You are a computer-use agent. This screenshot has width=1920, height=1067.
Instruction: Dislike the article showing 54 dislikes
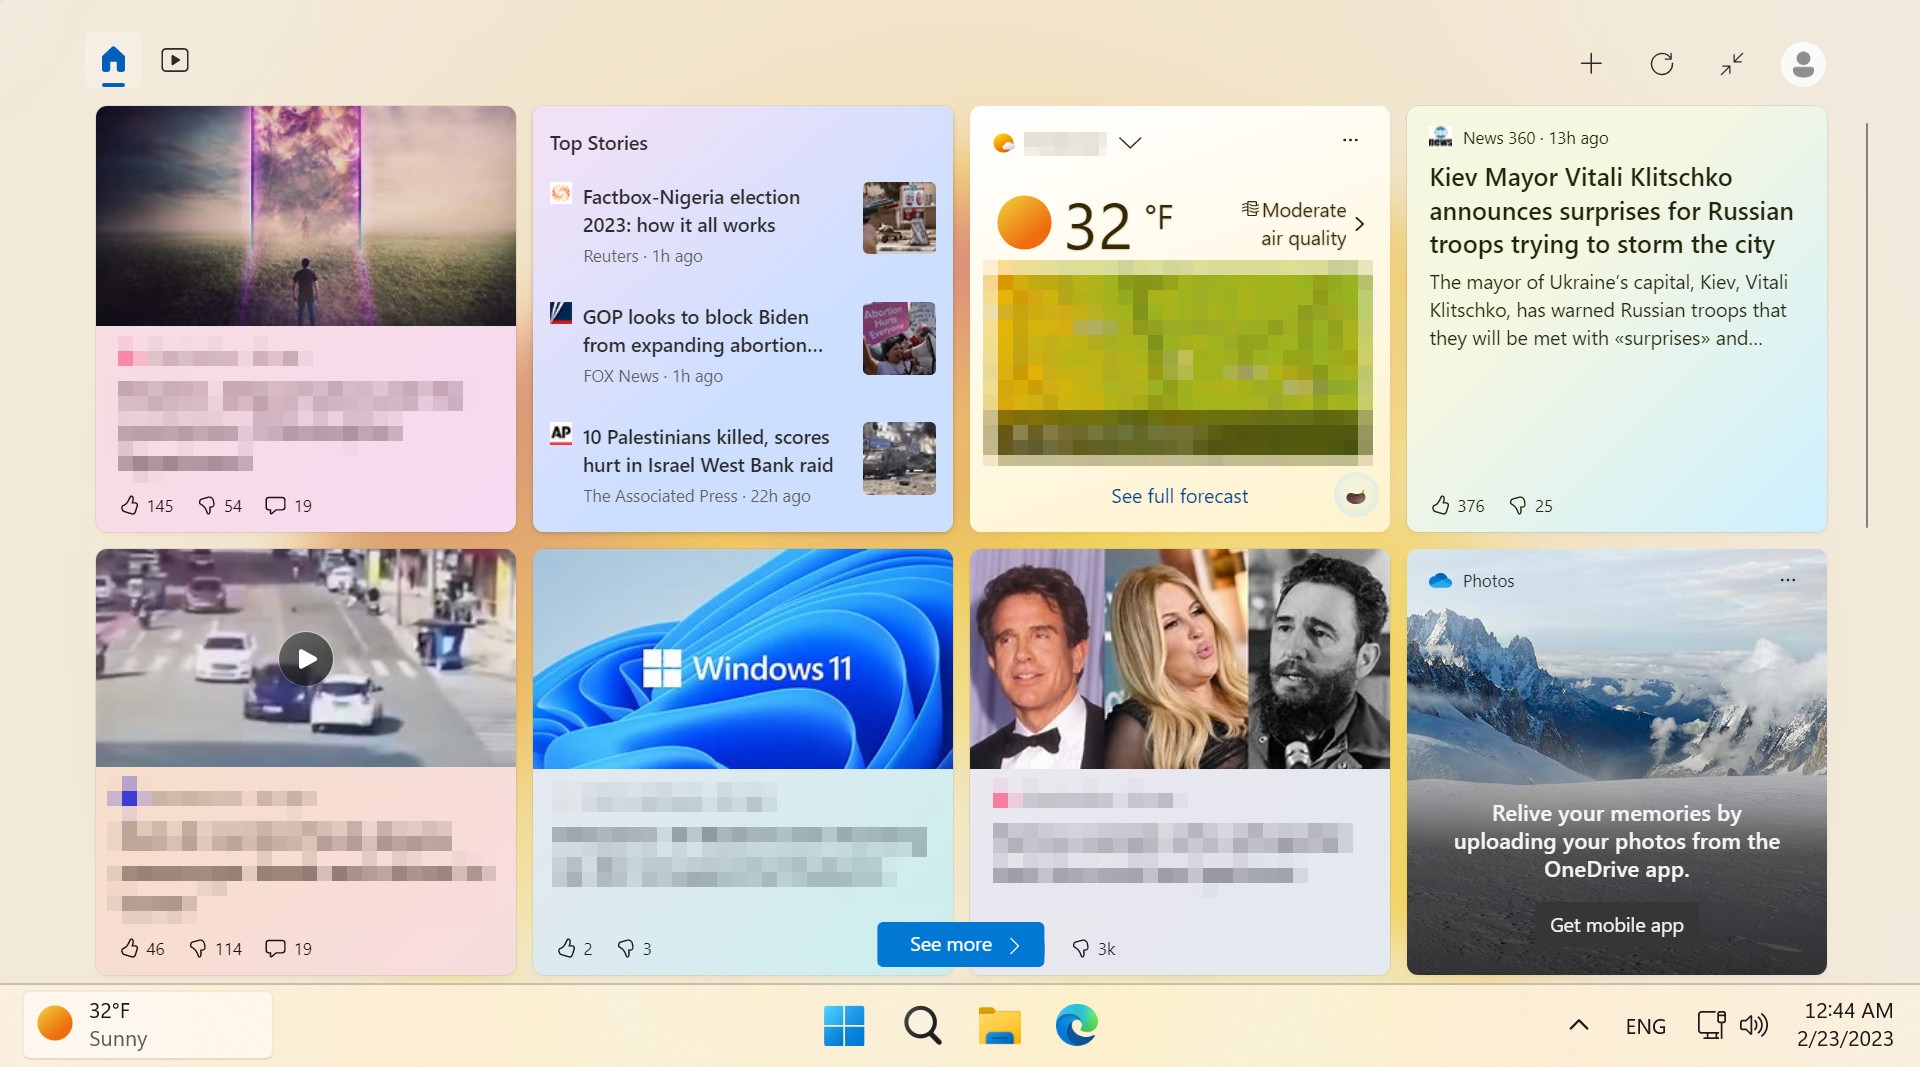click(x=219, y=506)
